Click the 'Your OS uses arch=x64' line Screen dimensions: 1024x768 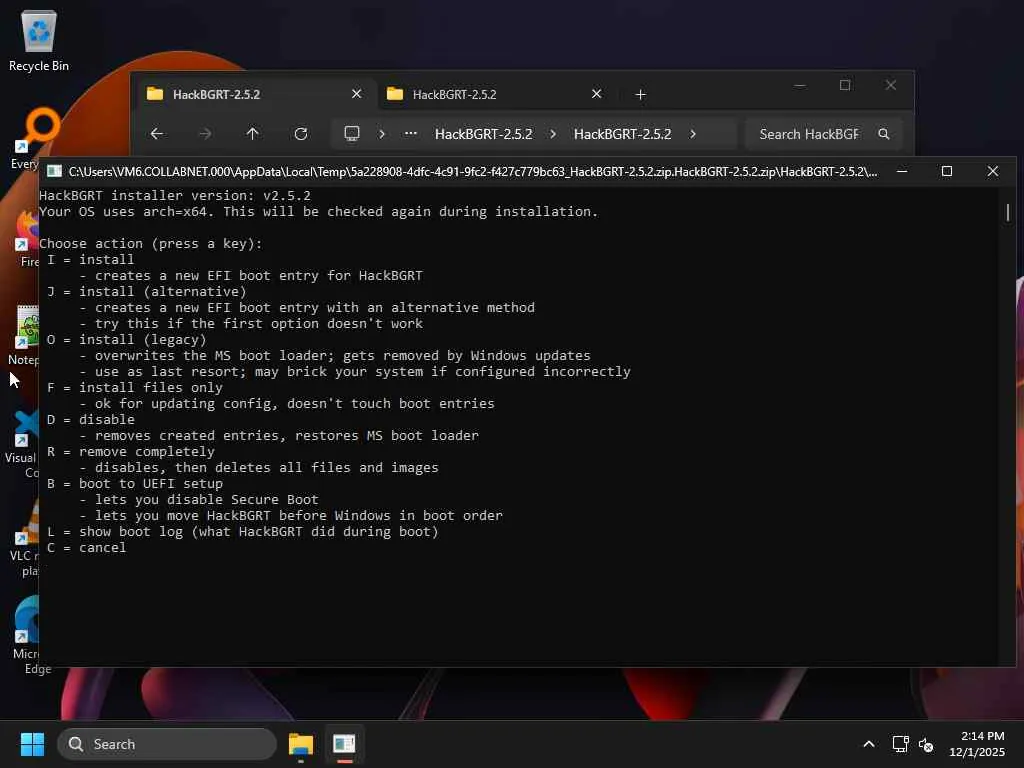[319, 212]
